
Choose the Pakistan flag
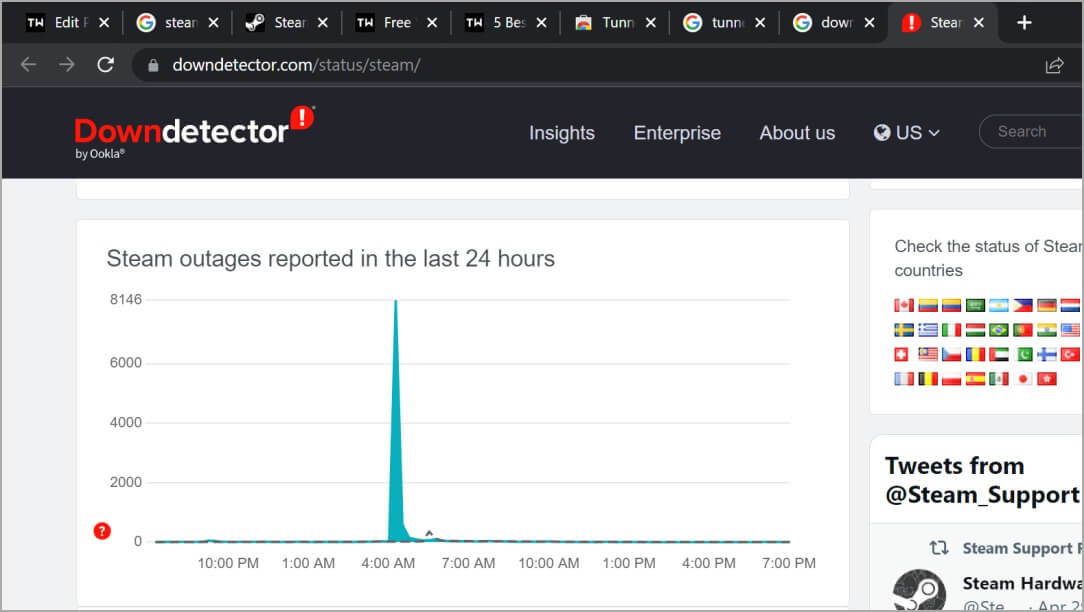[1024, 355]
